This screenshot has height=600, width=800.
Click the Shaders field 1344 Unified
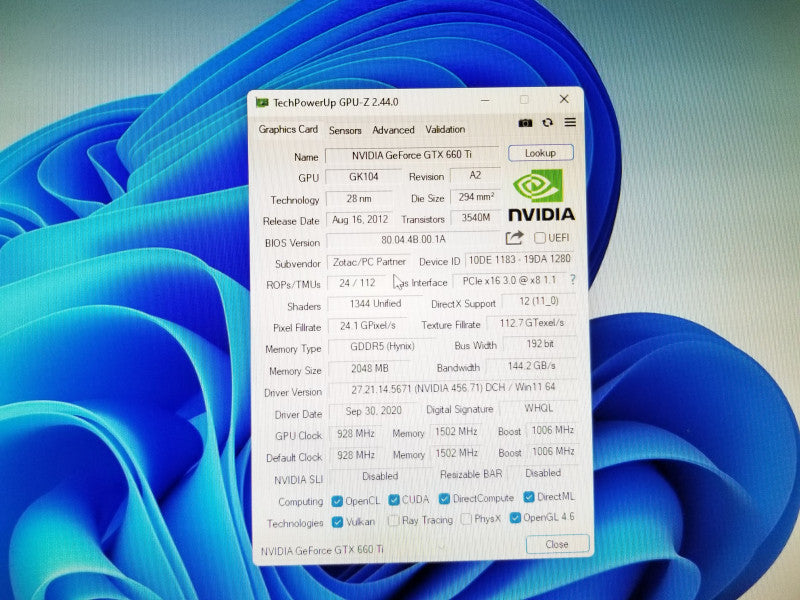[375, 304]
